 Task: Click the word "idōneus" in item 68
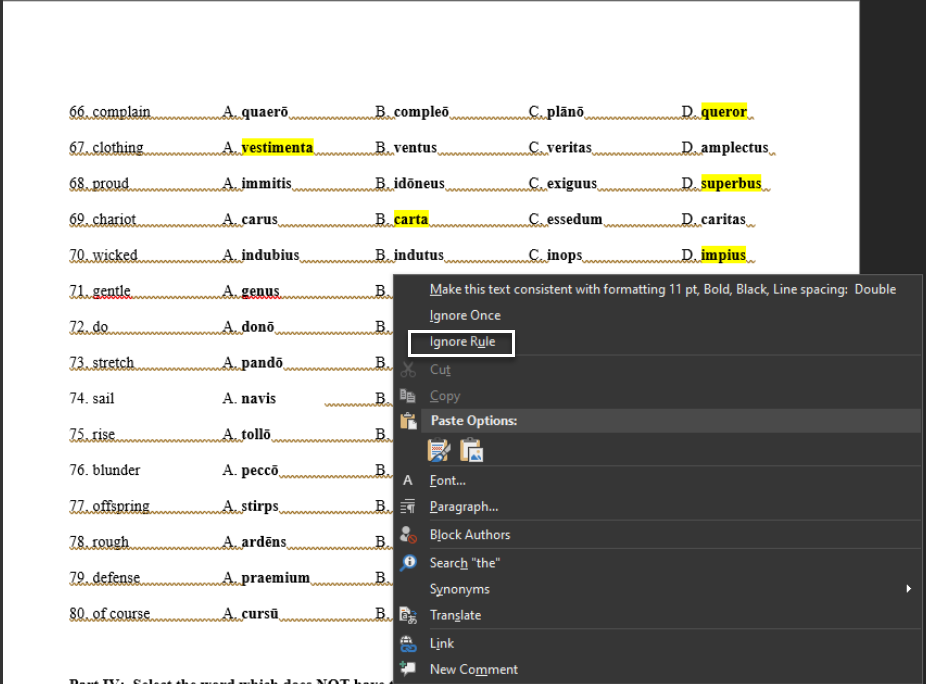(x=419, y=183)
